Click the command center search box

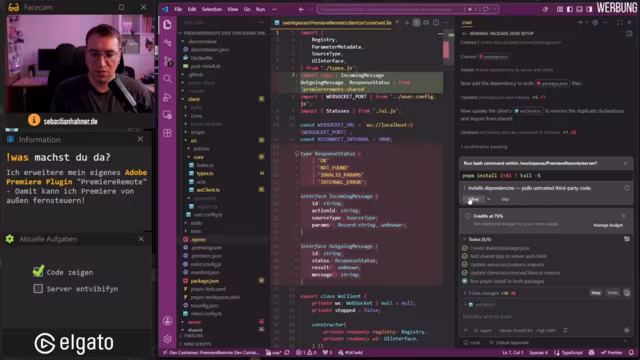point(407,9)
